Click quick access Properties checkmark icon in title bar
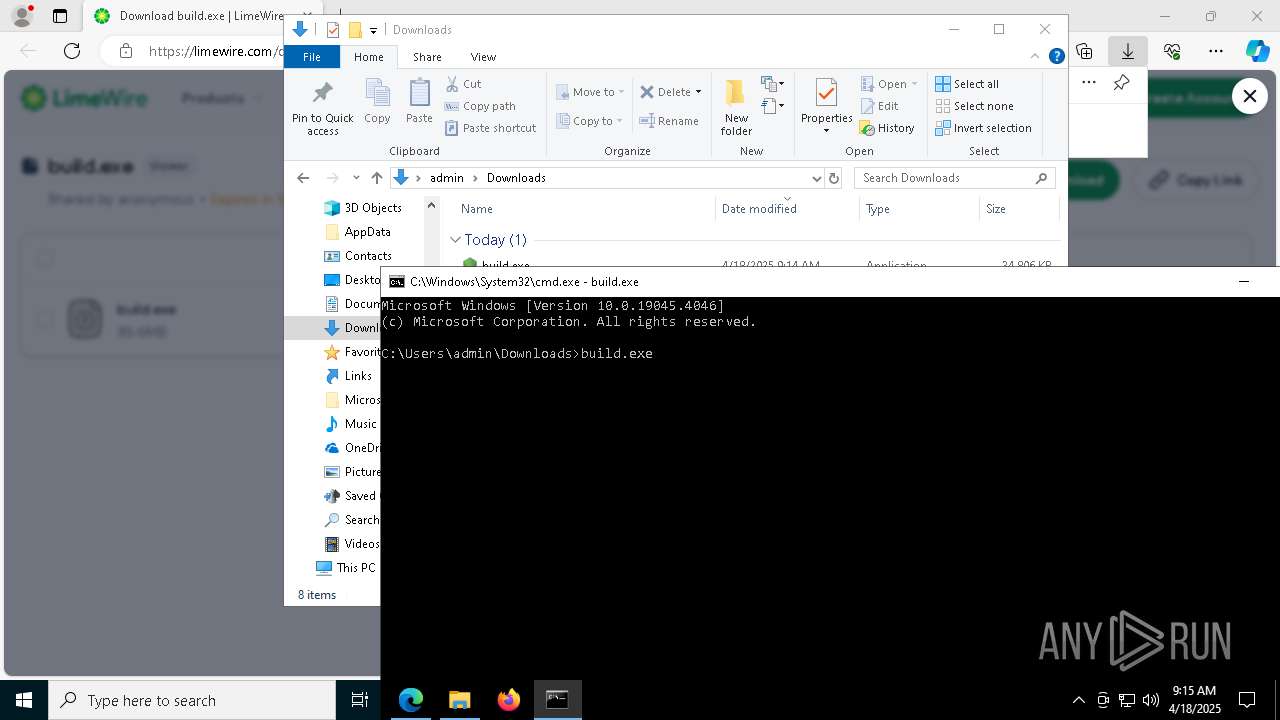 pos(333,30)
